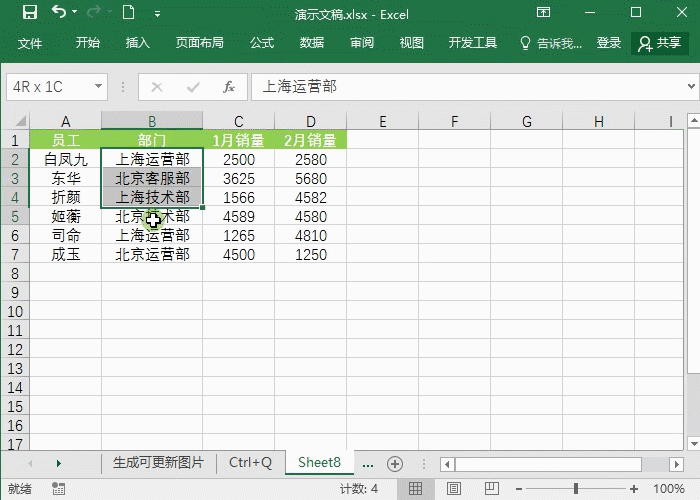Viewport: 700px width, 500px height.
Task: Select row 1 header
Action: 15,140
